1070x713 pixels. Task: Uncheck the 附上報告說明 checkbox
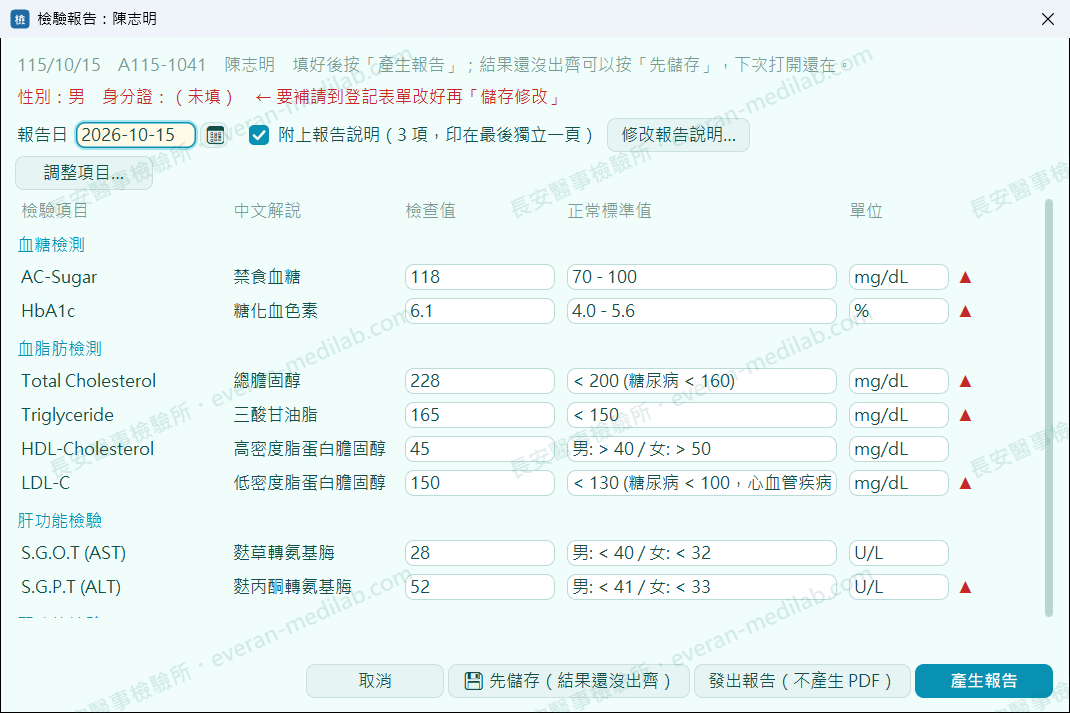[x=259, y=135]
